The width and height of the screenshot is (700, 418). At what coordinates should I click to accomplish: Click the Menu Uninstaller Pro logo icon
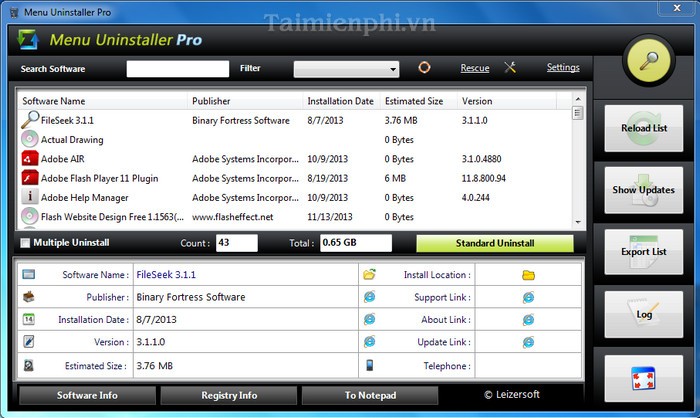[x=28, y=39]
